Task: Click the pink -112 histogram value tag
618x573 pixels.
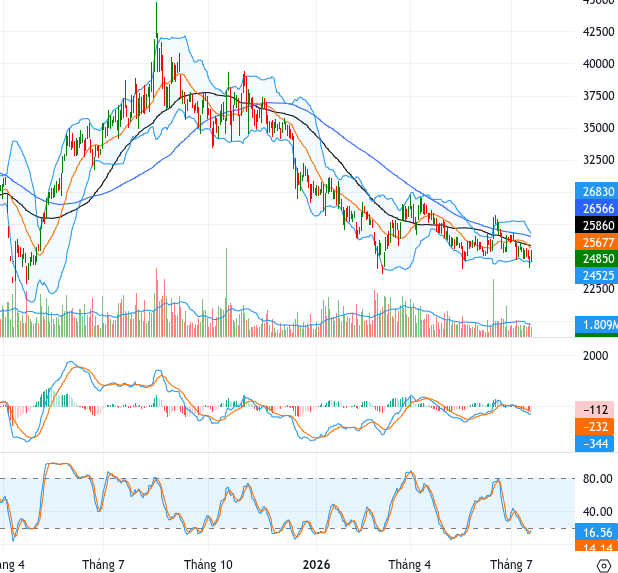Action: coord(594,410)
